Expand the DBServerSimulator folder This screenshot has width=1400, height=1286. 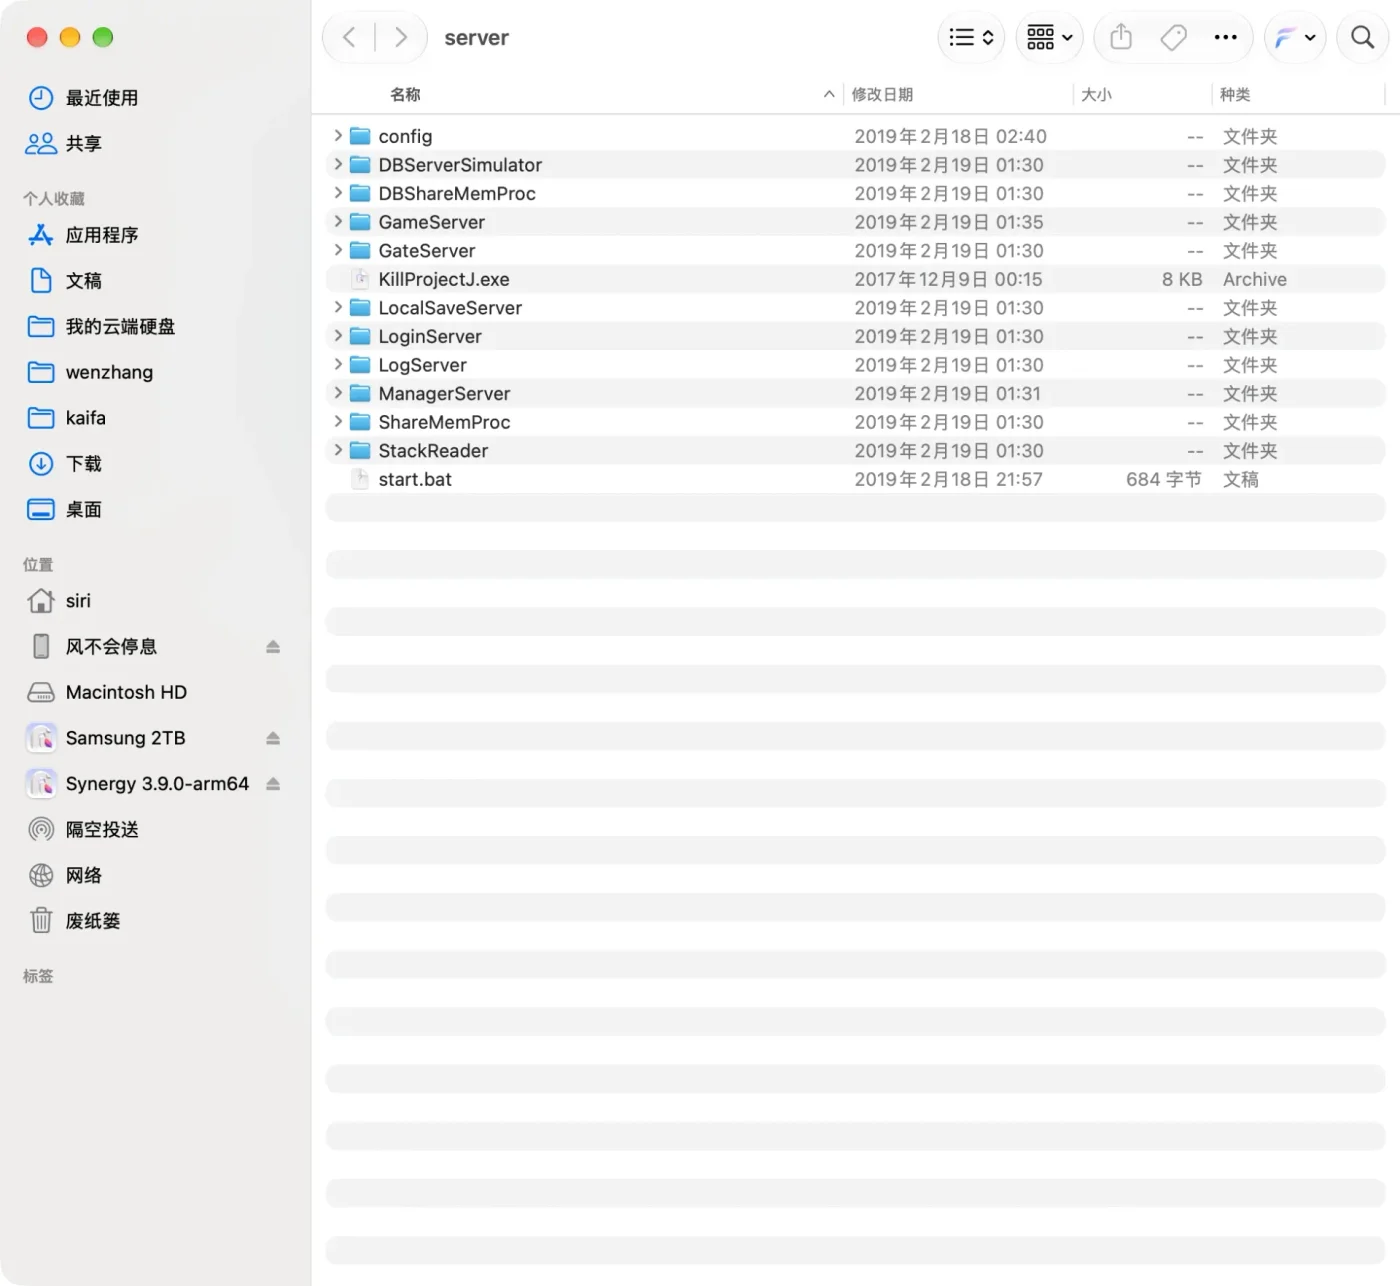pos(338,164)
